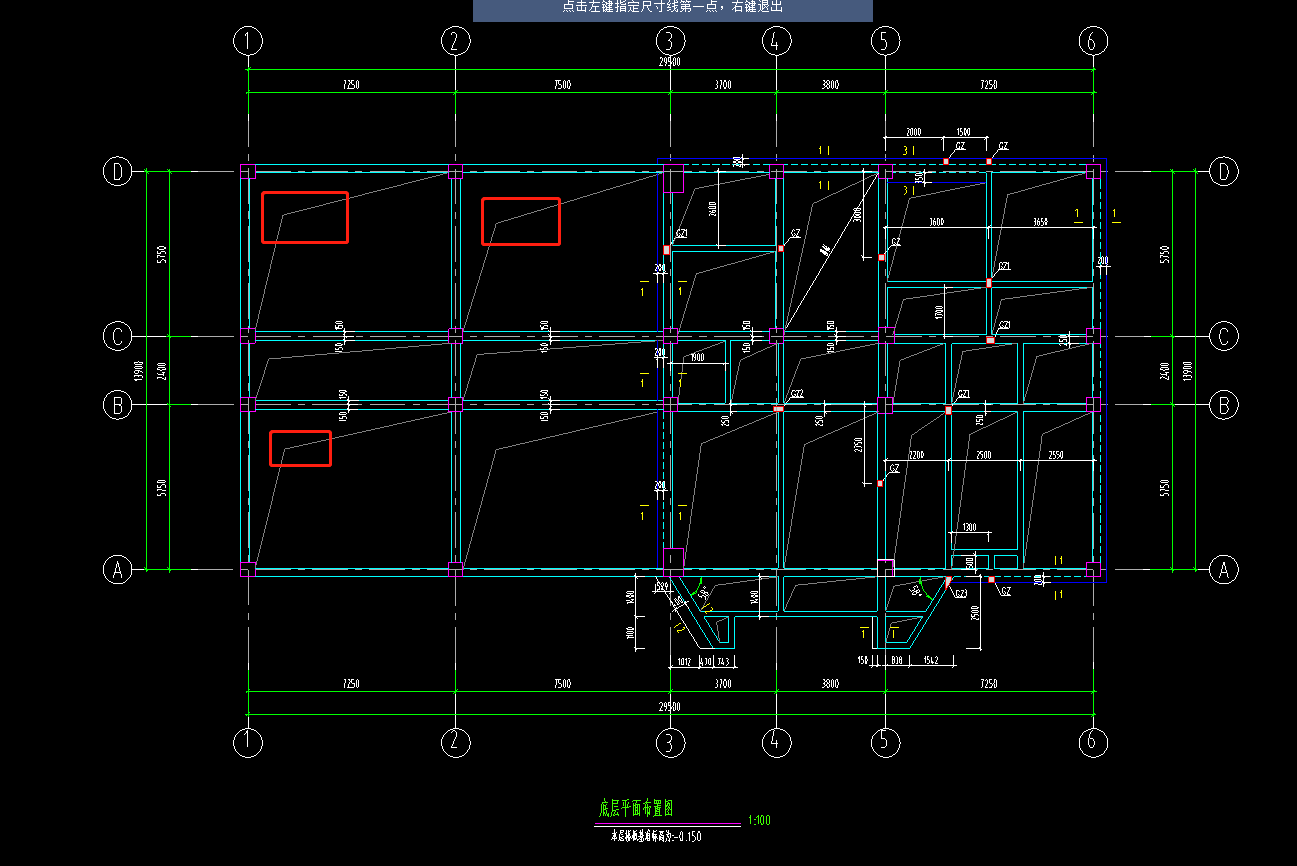Screen dimensions: 1297x866
Task: Click the command prompt bar 点击左键指定尺寸线第一点
Action: click(x=673, y=8)
